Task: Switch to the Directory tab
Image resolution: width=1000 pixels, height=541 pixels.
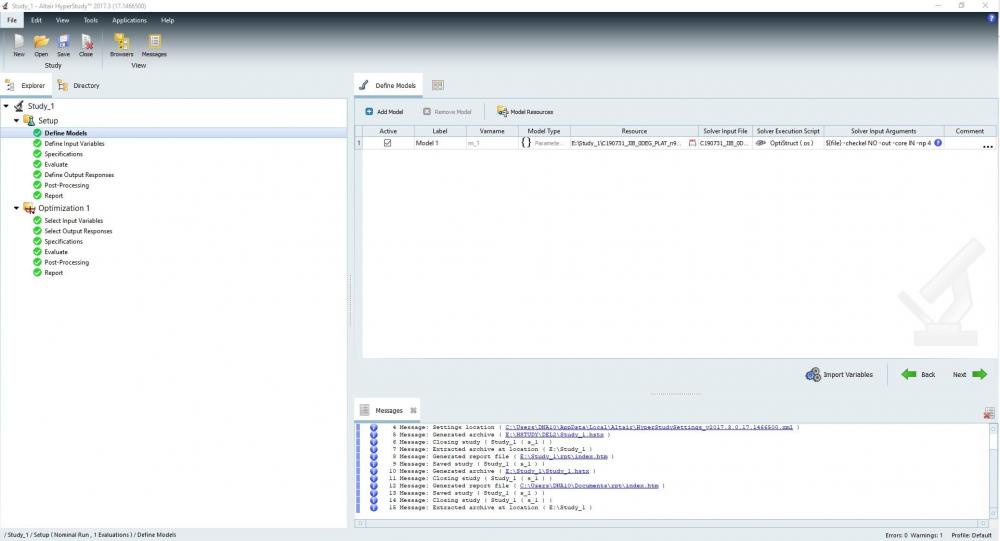Action: tap(78, 85)
